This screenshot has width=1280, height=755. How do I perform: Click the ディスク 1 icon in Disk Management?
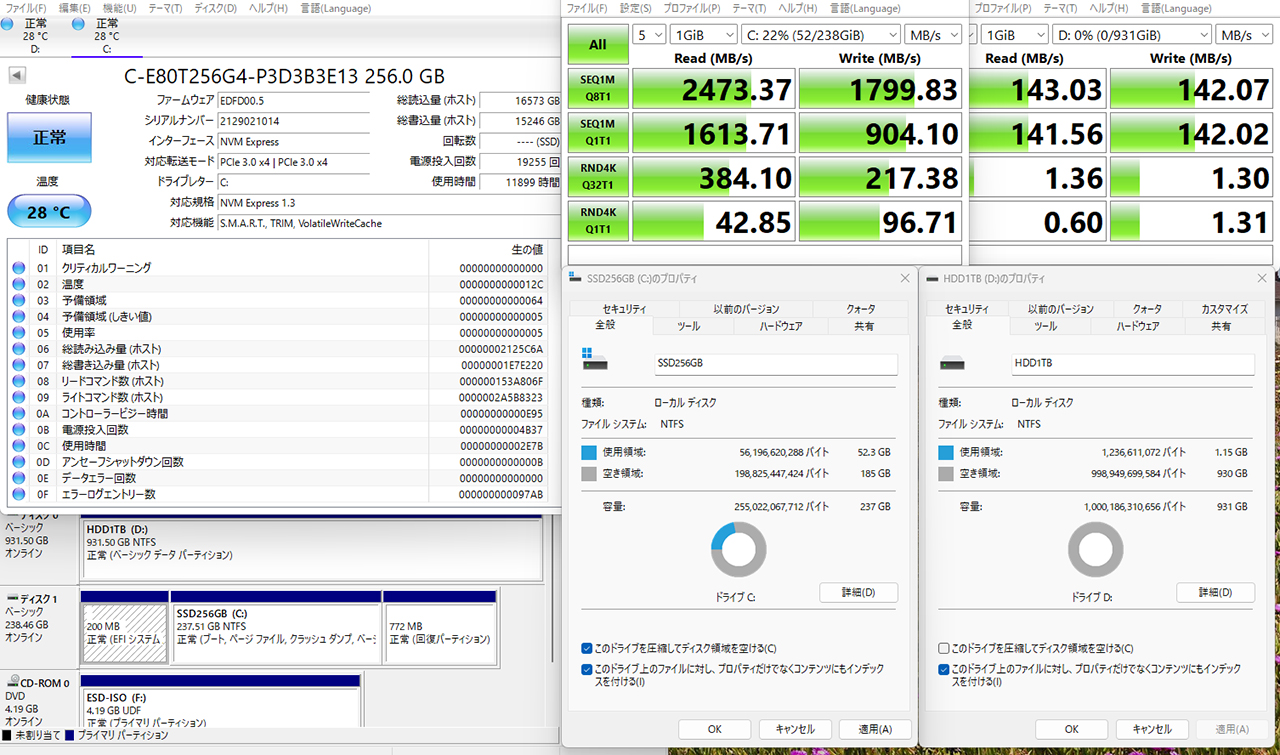tap(13, 598)
